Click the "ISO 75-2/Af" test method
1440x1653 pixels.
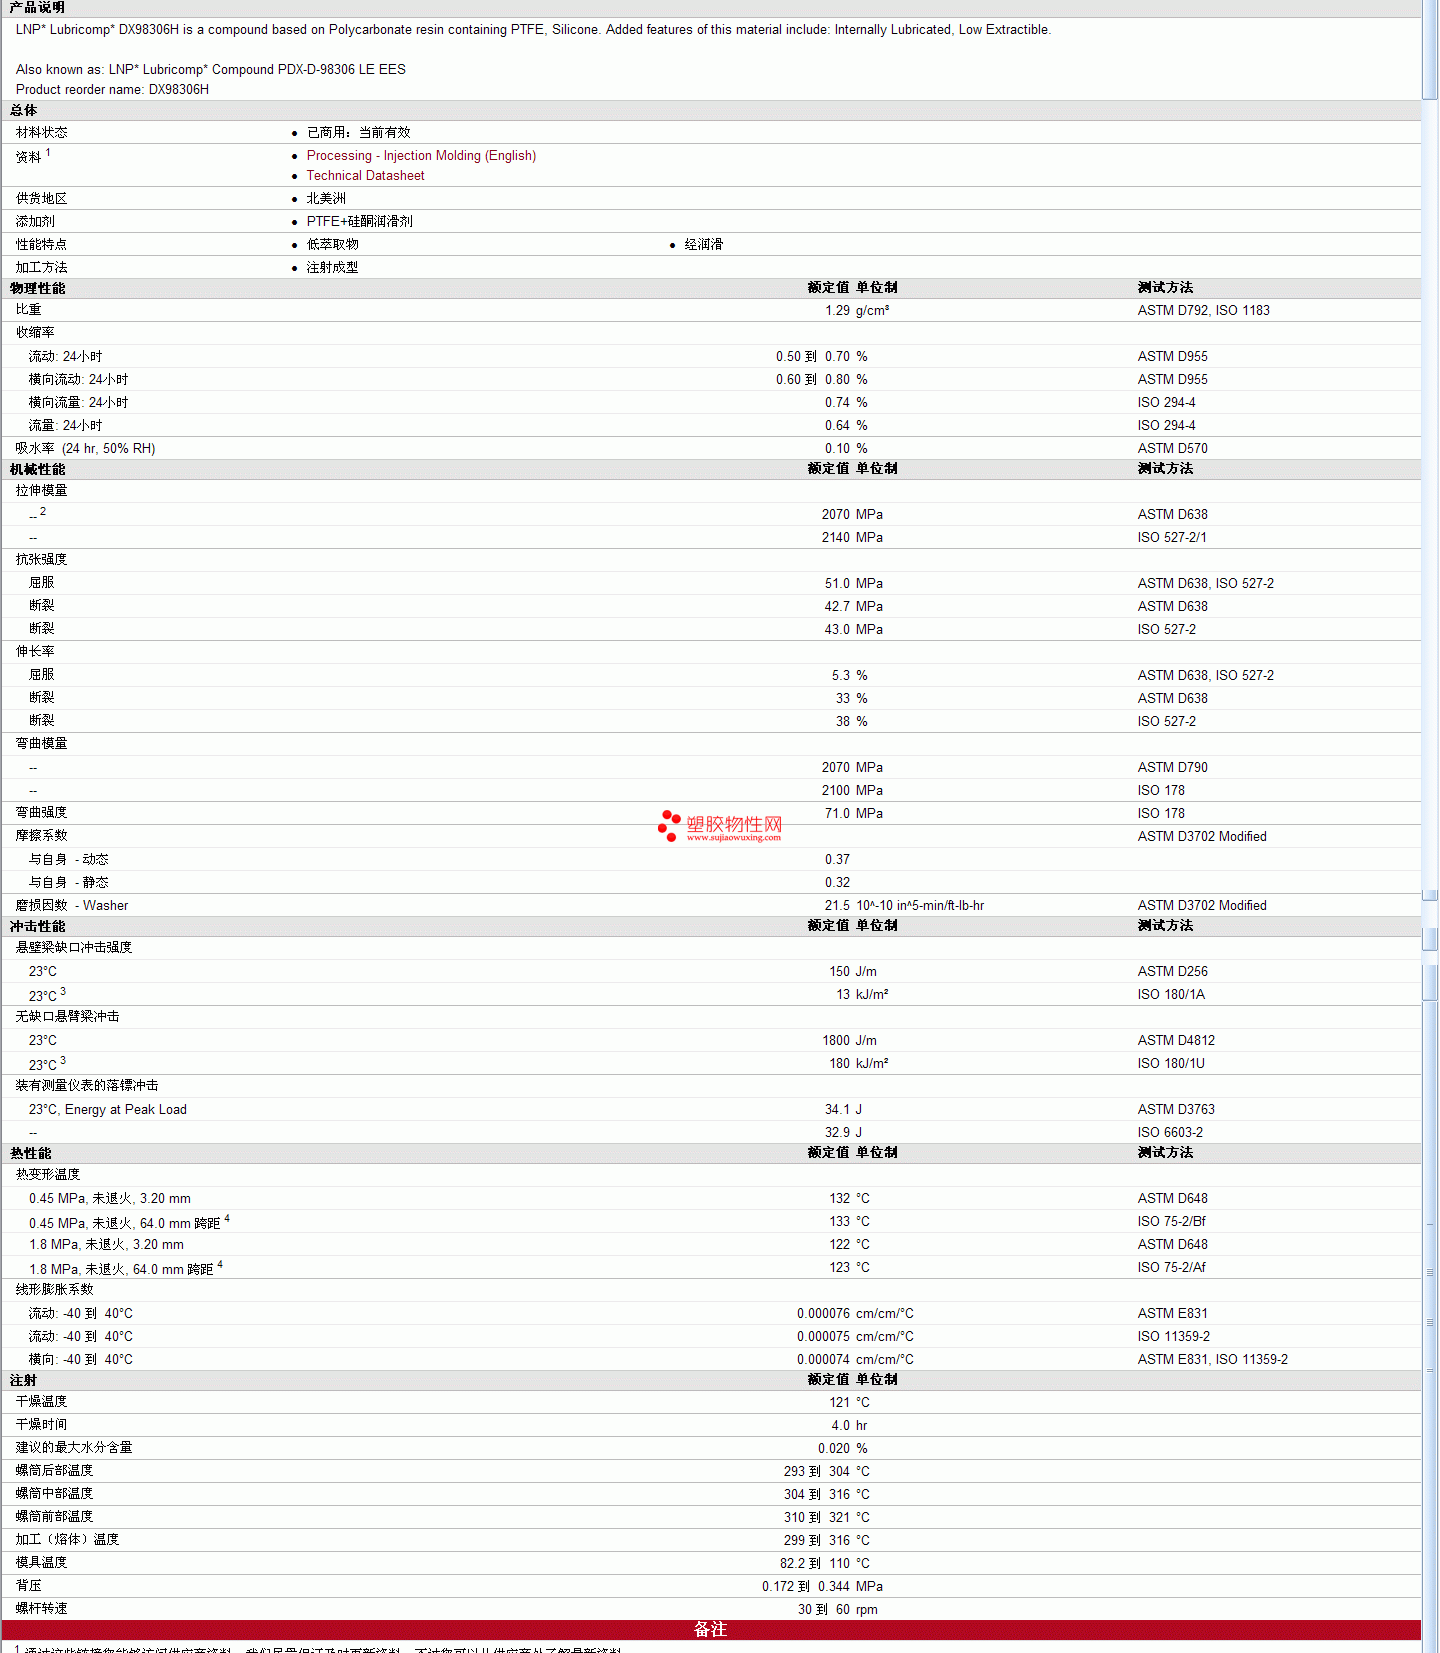pos(1172,1268)
